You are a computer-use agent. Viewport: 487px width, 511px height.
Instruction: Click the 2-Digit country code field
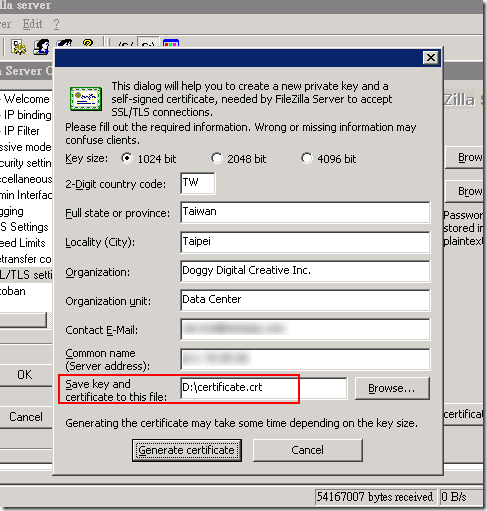(x=198, y=183)
